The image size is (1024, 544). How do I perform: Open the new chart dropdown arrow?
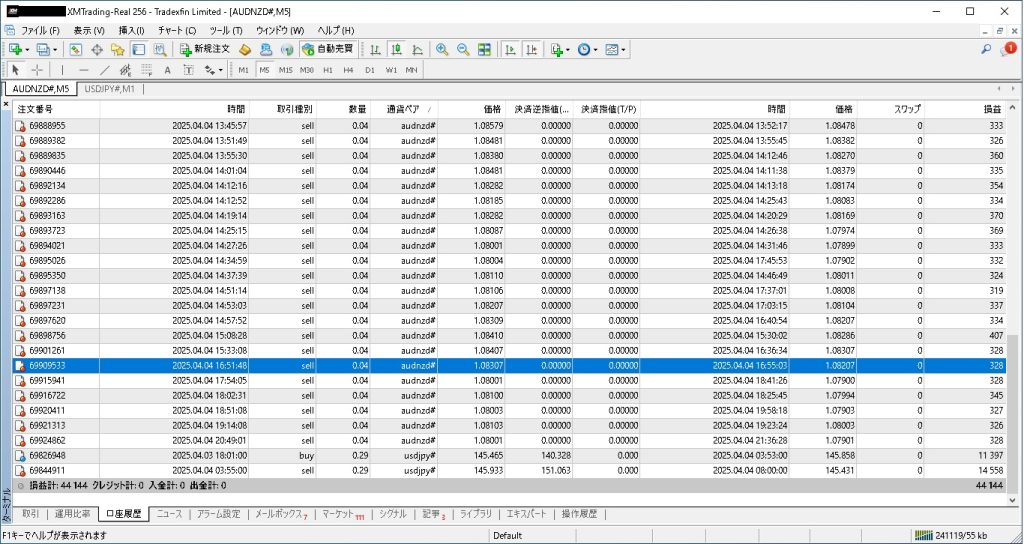(27, 49)
